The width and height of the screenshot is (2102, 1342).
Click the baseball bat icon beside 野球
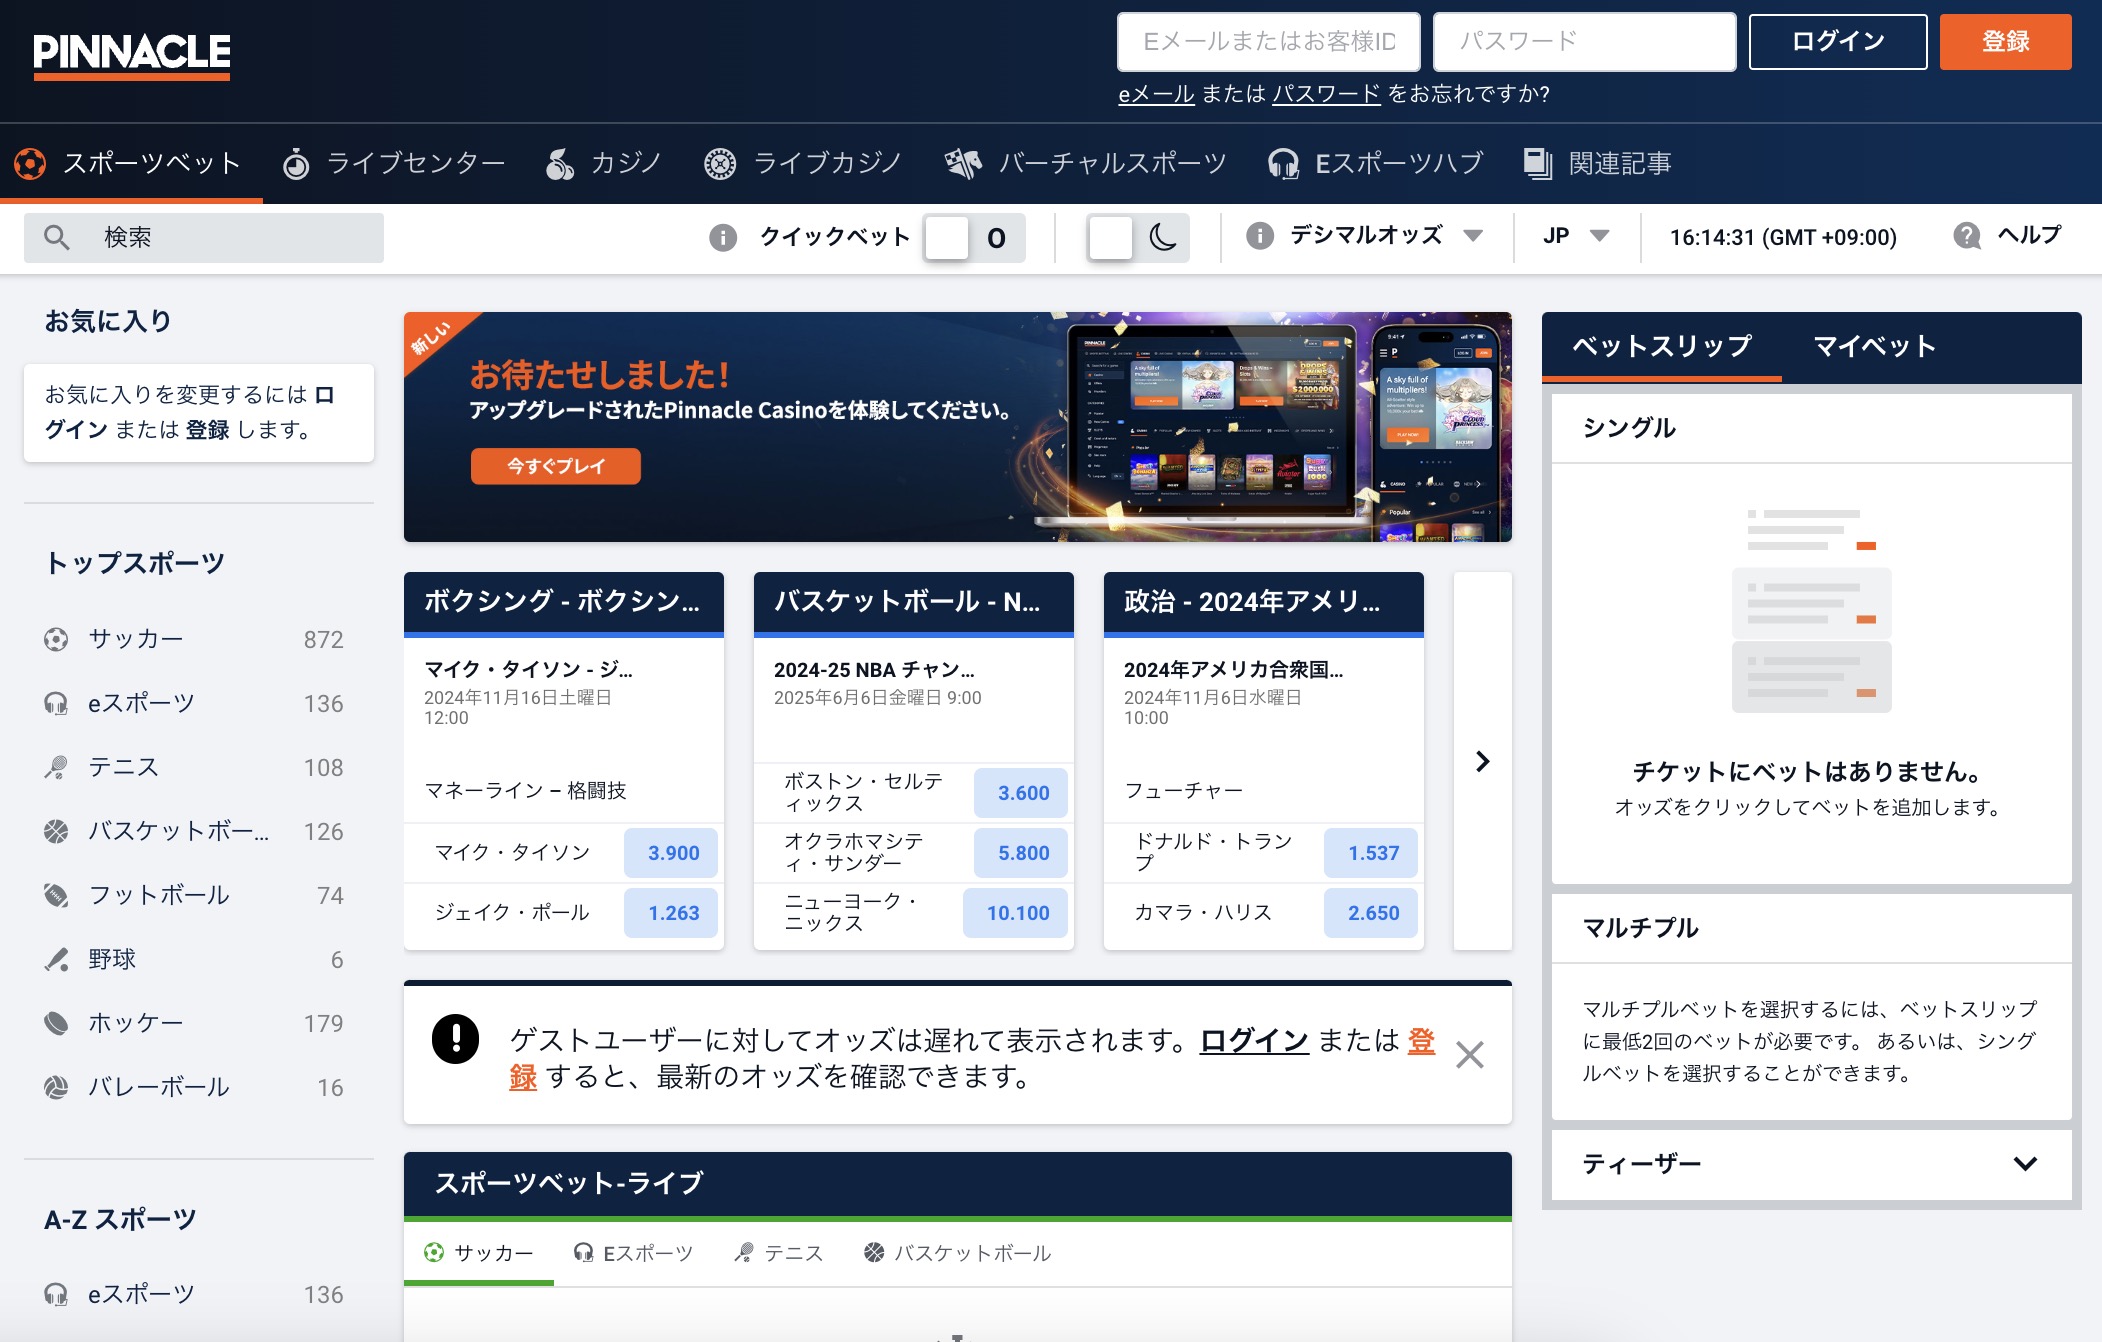click(x=56, y=959)
